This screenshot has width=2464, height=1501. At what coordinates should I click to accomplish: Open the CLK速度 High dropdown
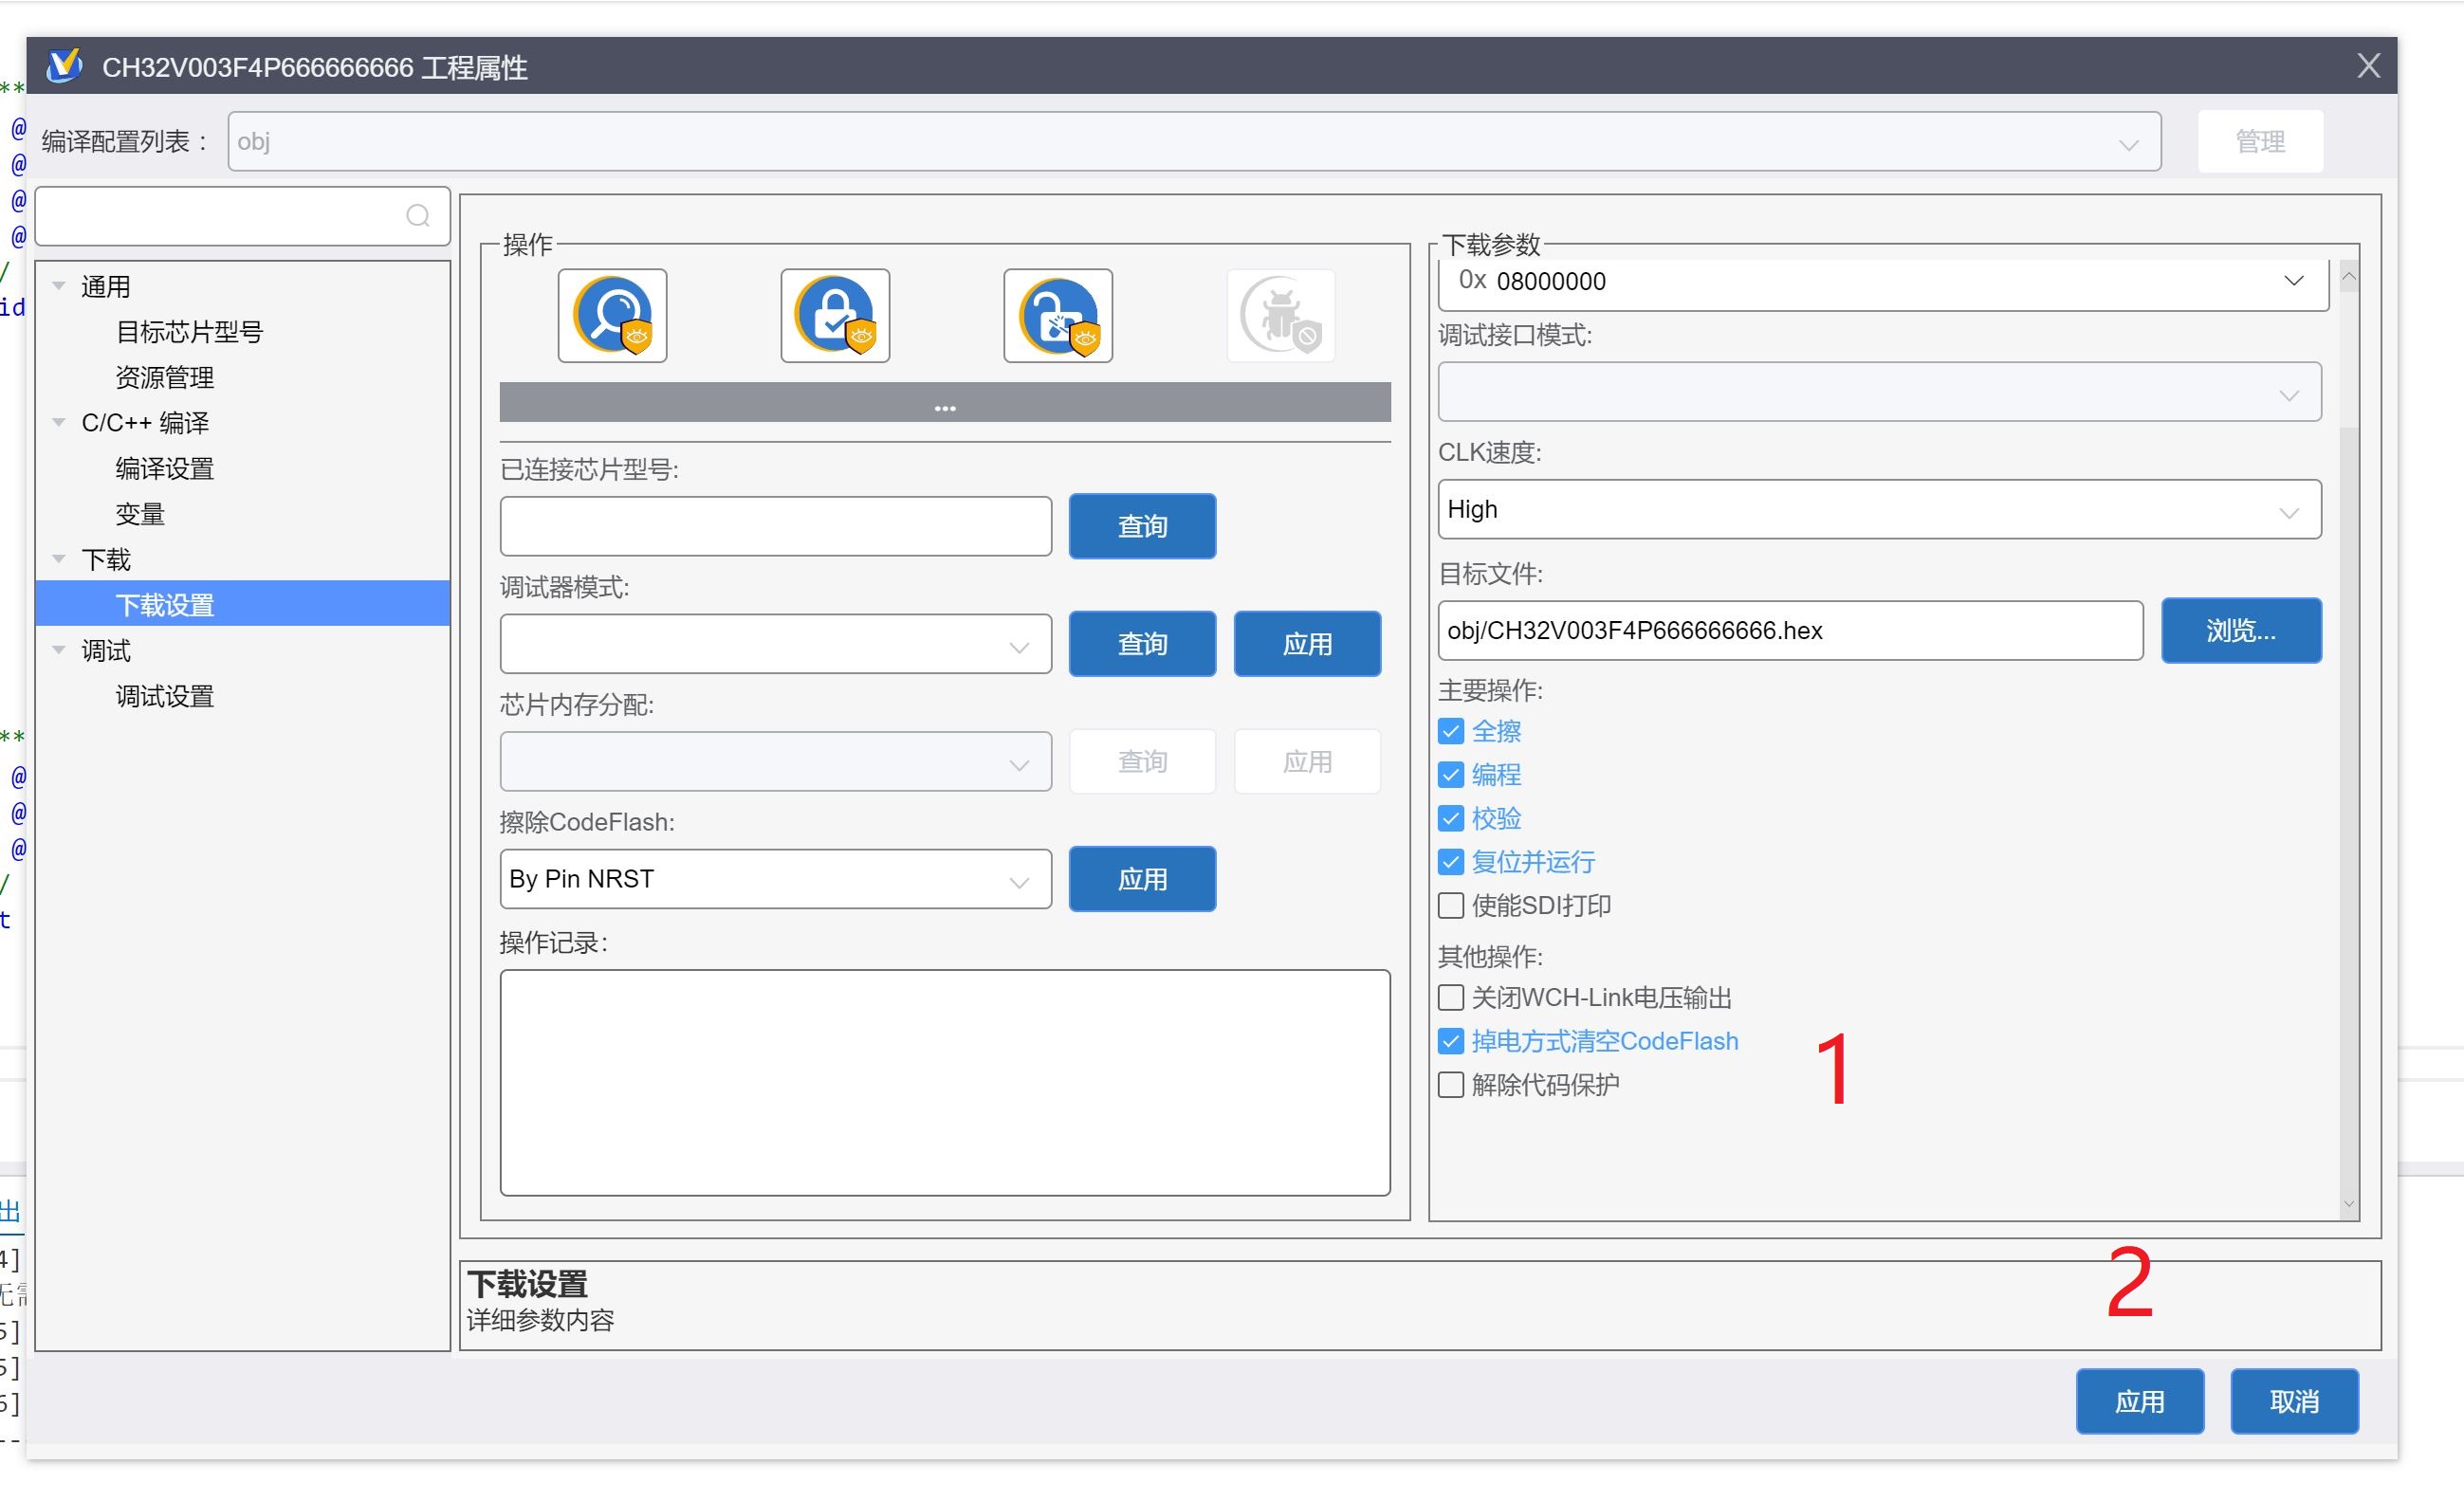coord(1878,509)
